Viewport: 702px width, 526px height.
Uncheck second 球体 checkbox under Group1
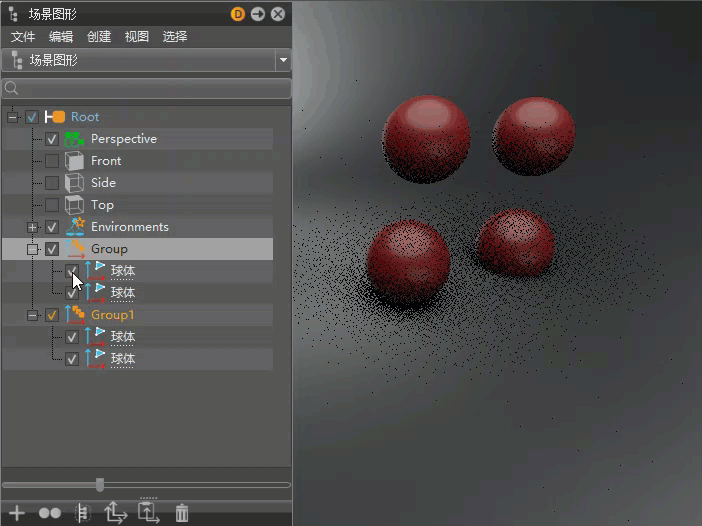coord(72,359)
